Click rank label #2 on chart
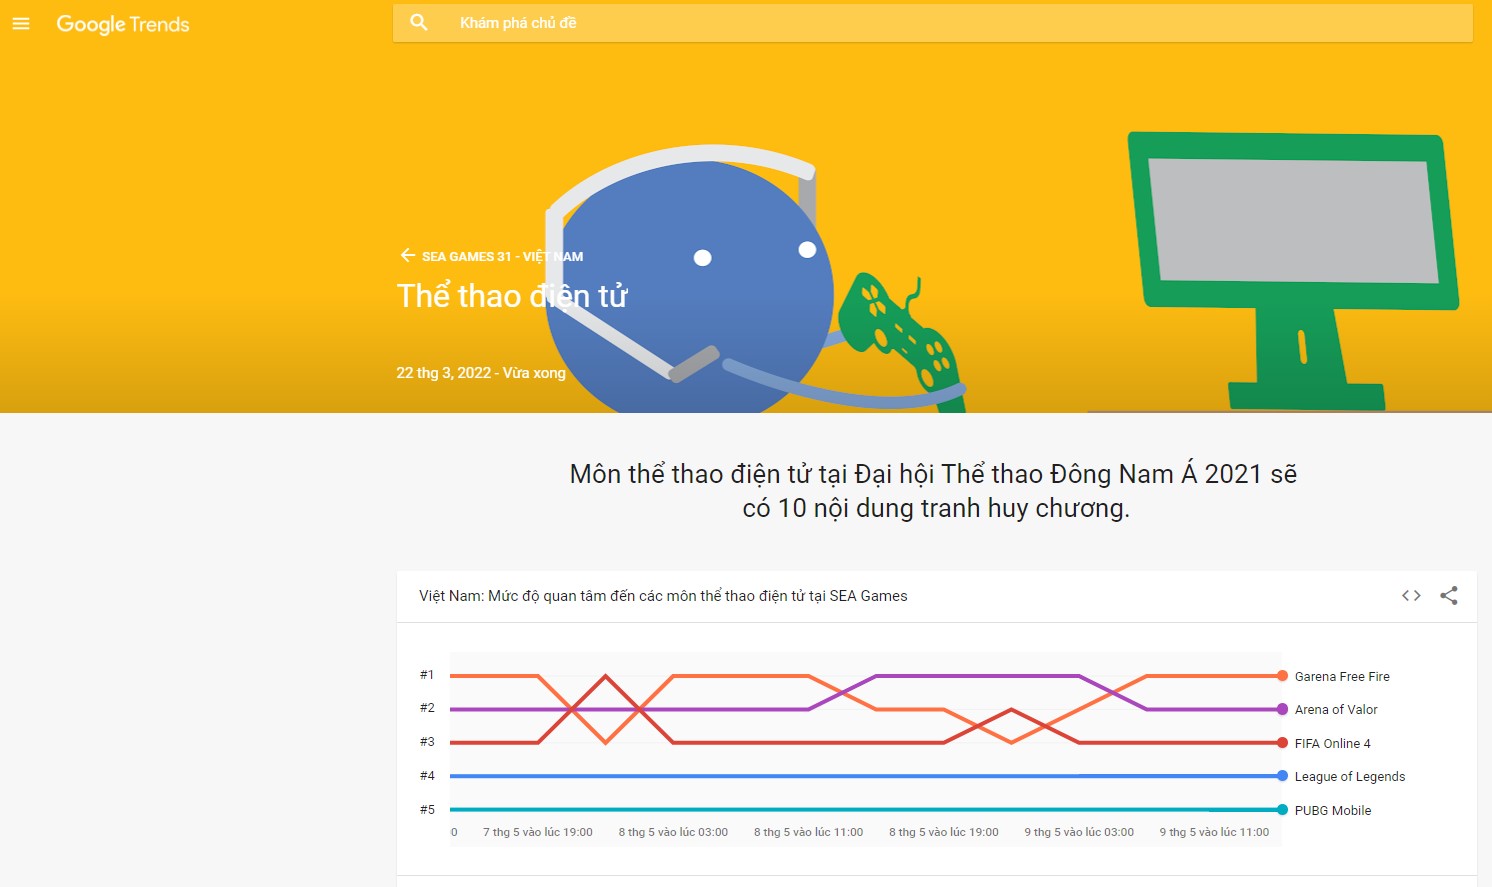The width and height of the screenshot is (1492, 887). [427, 708]
